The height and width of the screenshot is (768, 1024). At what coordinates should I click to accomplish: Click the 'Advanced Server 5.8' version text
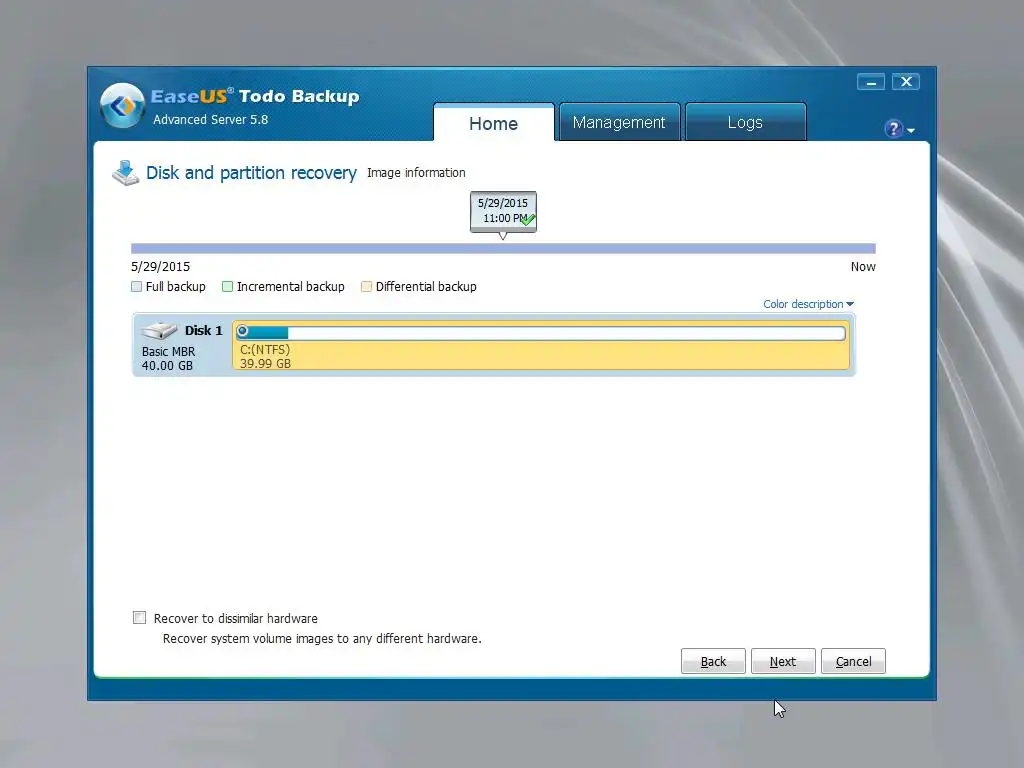pos(210,120)
